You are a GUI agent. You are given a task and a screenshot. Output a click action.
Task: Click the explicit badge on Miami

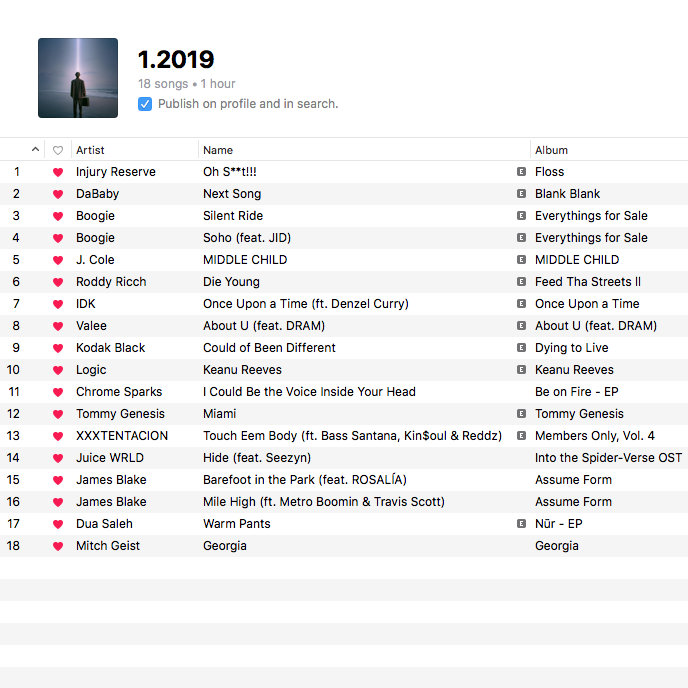pyautogui.click(x=521, y=413)
